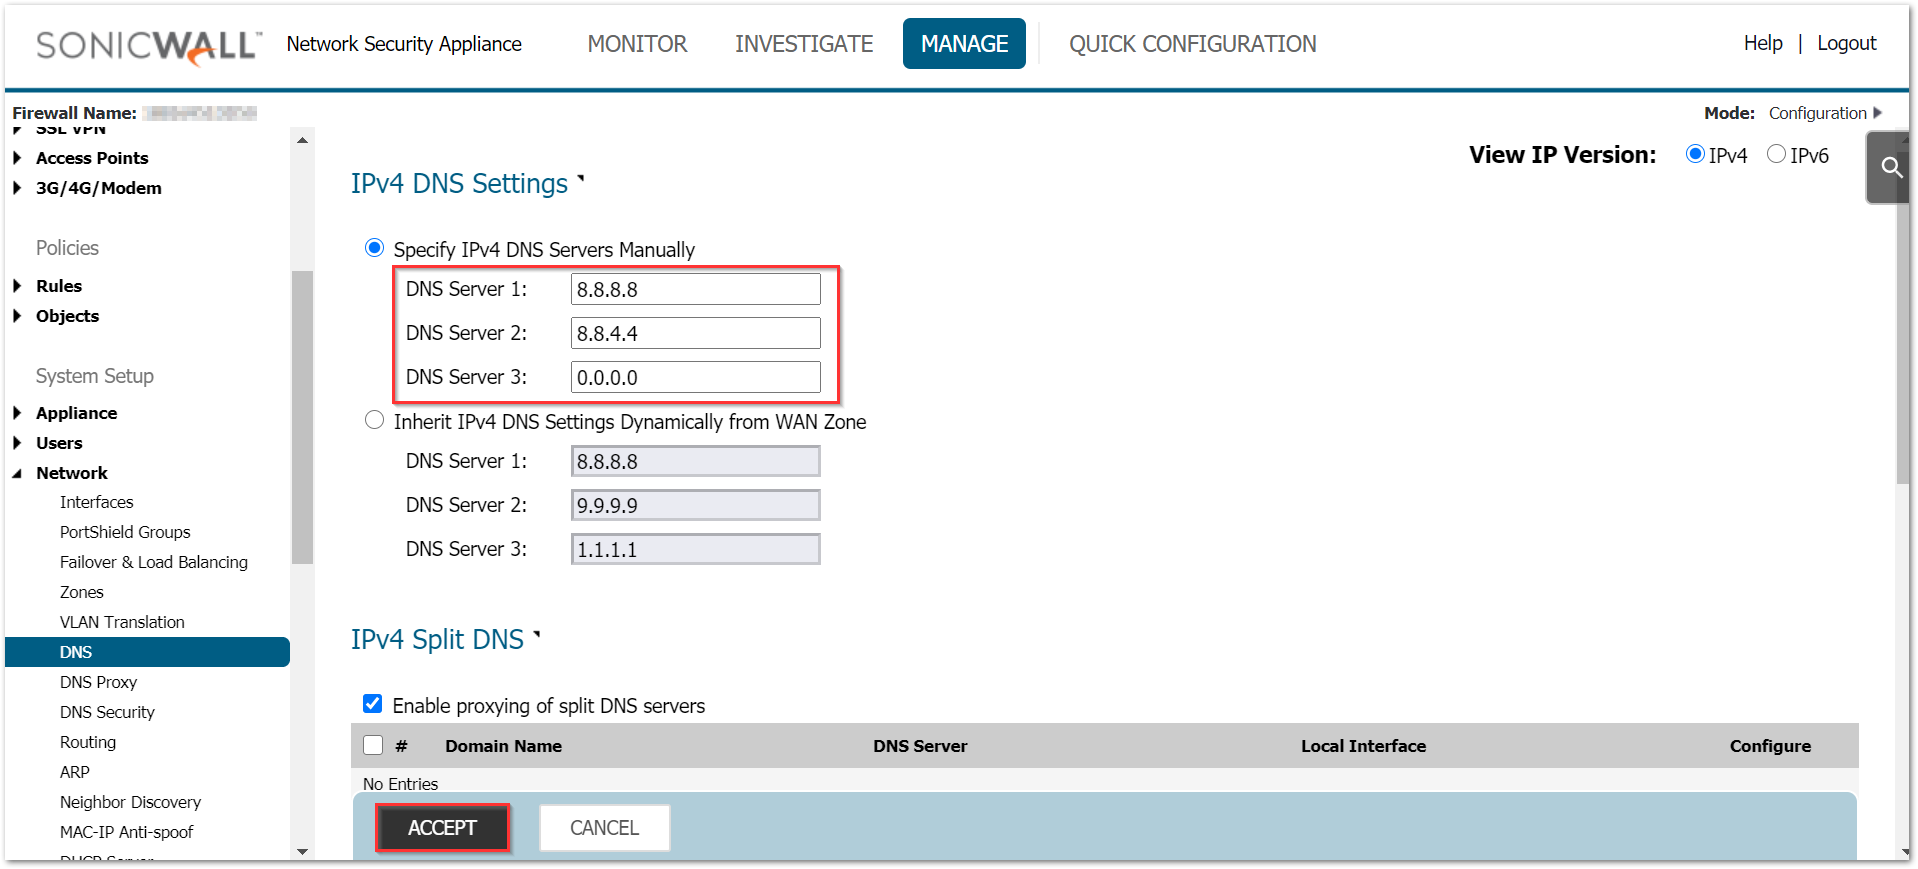1918x869 pixels.
Task: Click the arrow next to IPv4 DNS Settings
Action: pyautogui.click(x=581, y=180)
